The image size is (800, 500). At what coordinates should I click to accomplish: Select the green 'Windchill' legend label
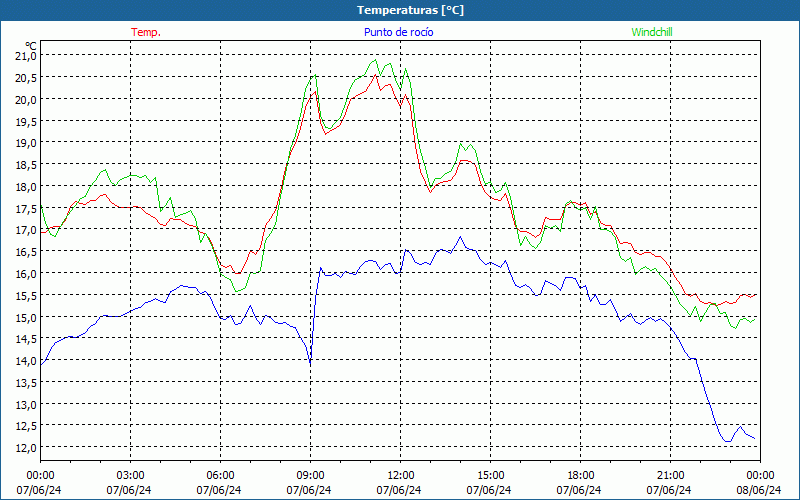click(x=652, y=32)
